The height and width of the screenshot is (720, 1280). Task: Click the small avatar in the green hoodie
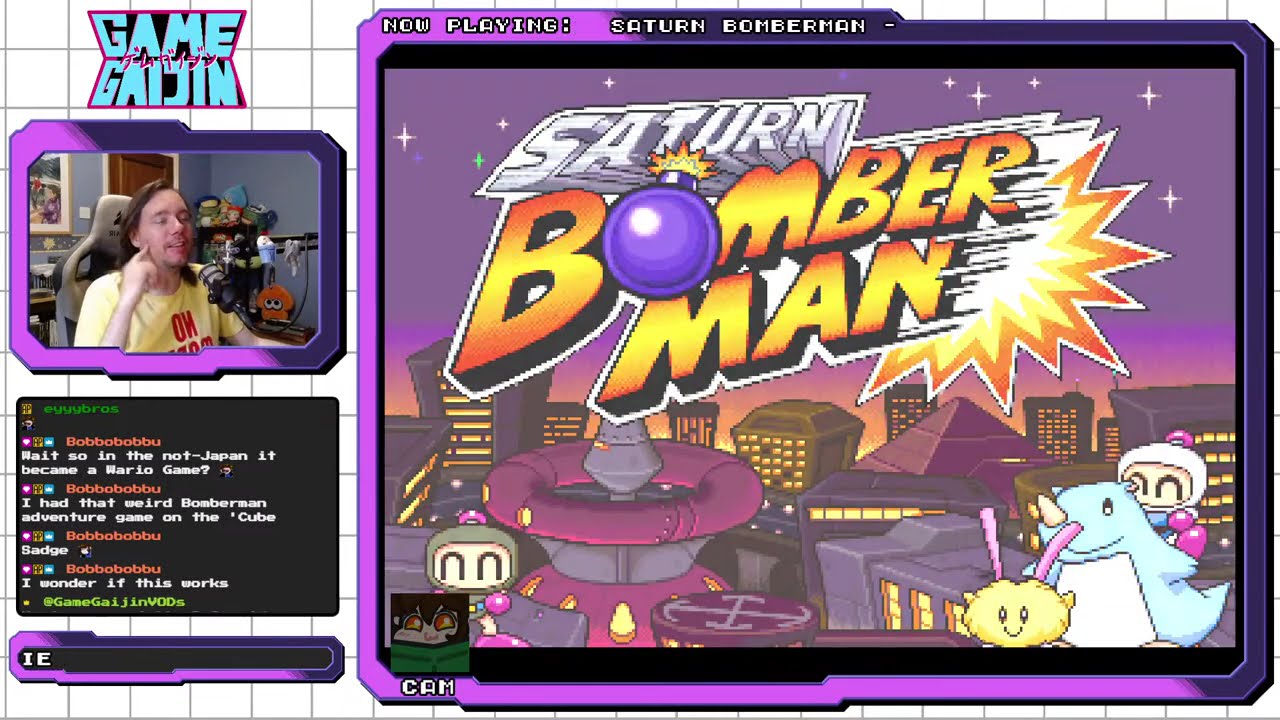coord(429,633)
